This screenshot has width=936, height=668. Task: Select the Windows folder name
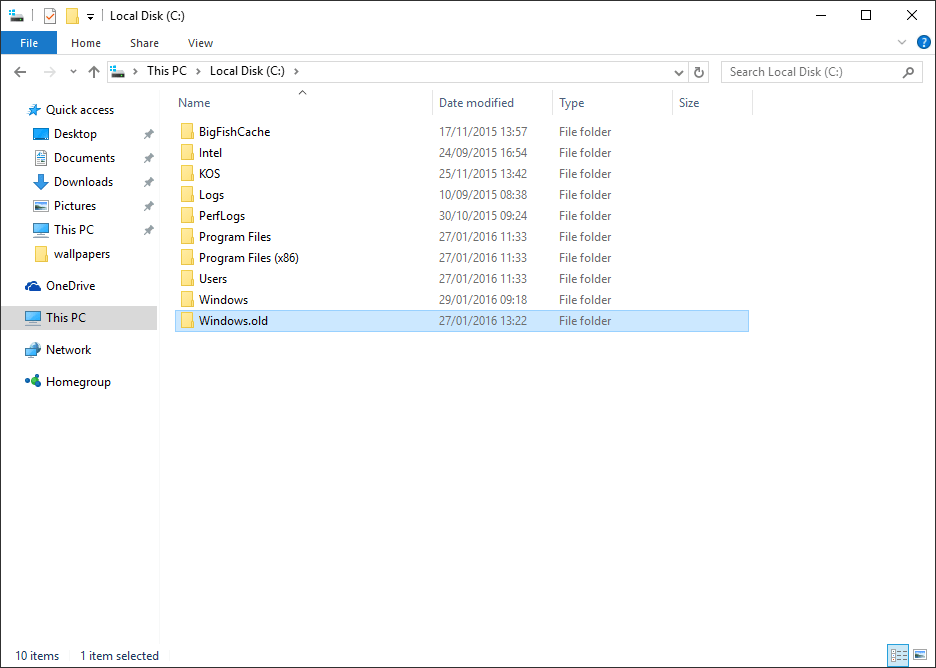[223, 300]
